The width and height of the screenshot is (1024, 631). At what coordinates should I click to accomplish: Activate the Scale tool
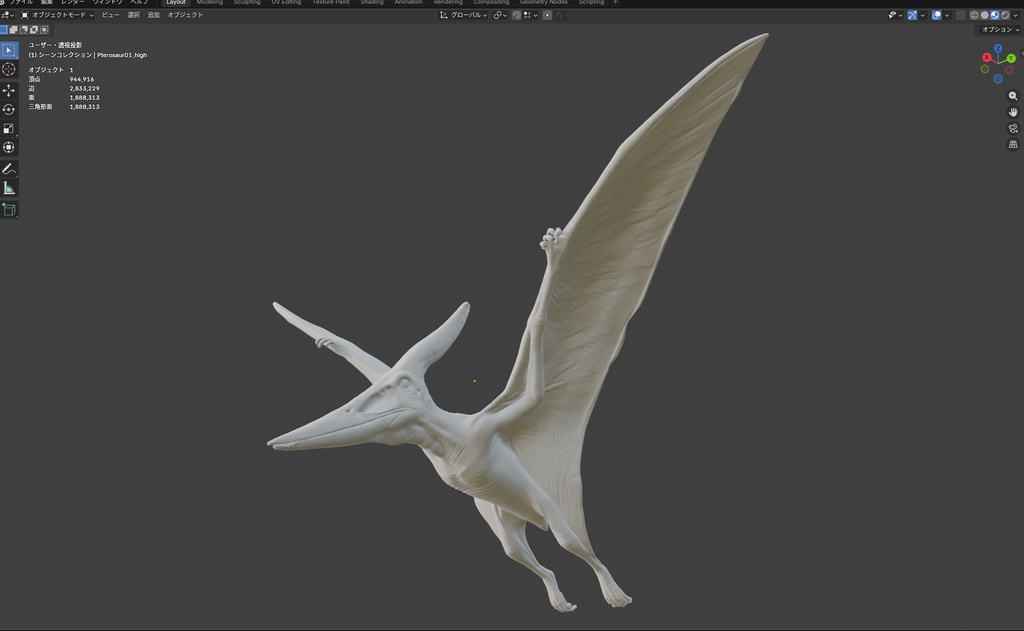pos(9,128)
